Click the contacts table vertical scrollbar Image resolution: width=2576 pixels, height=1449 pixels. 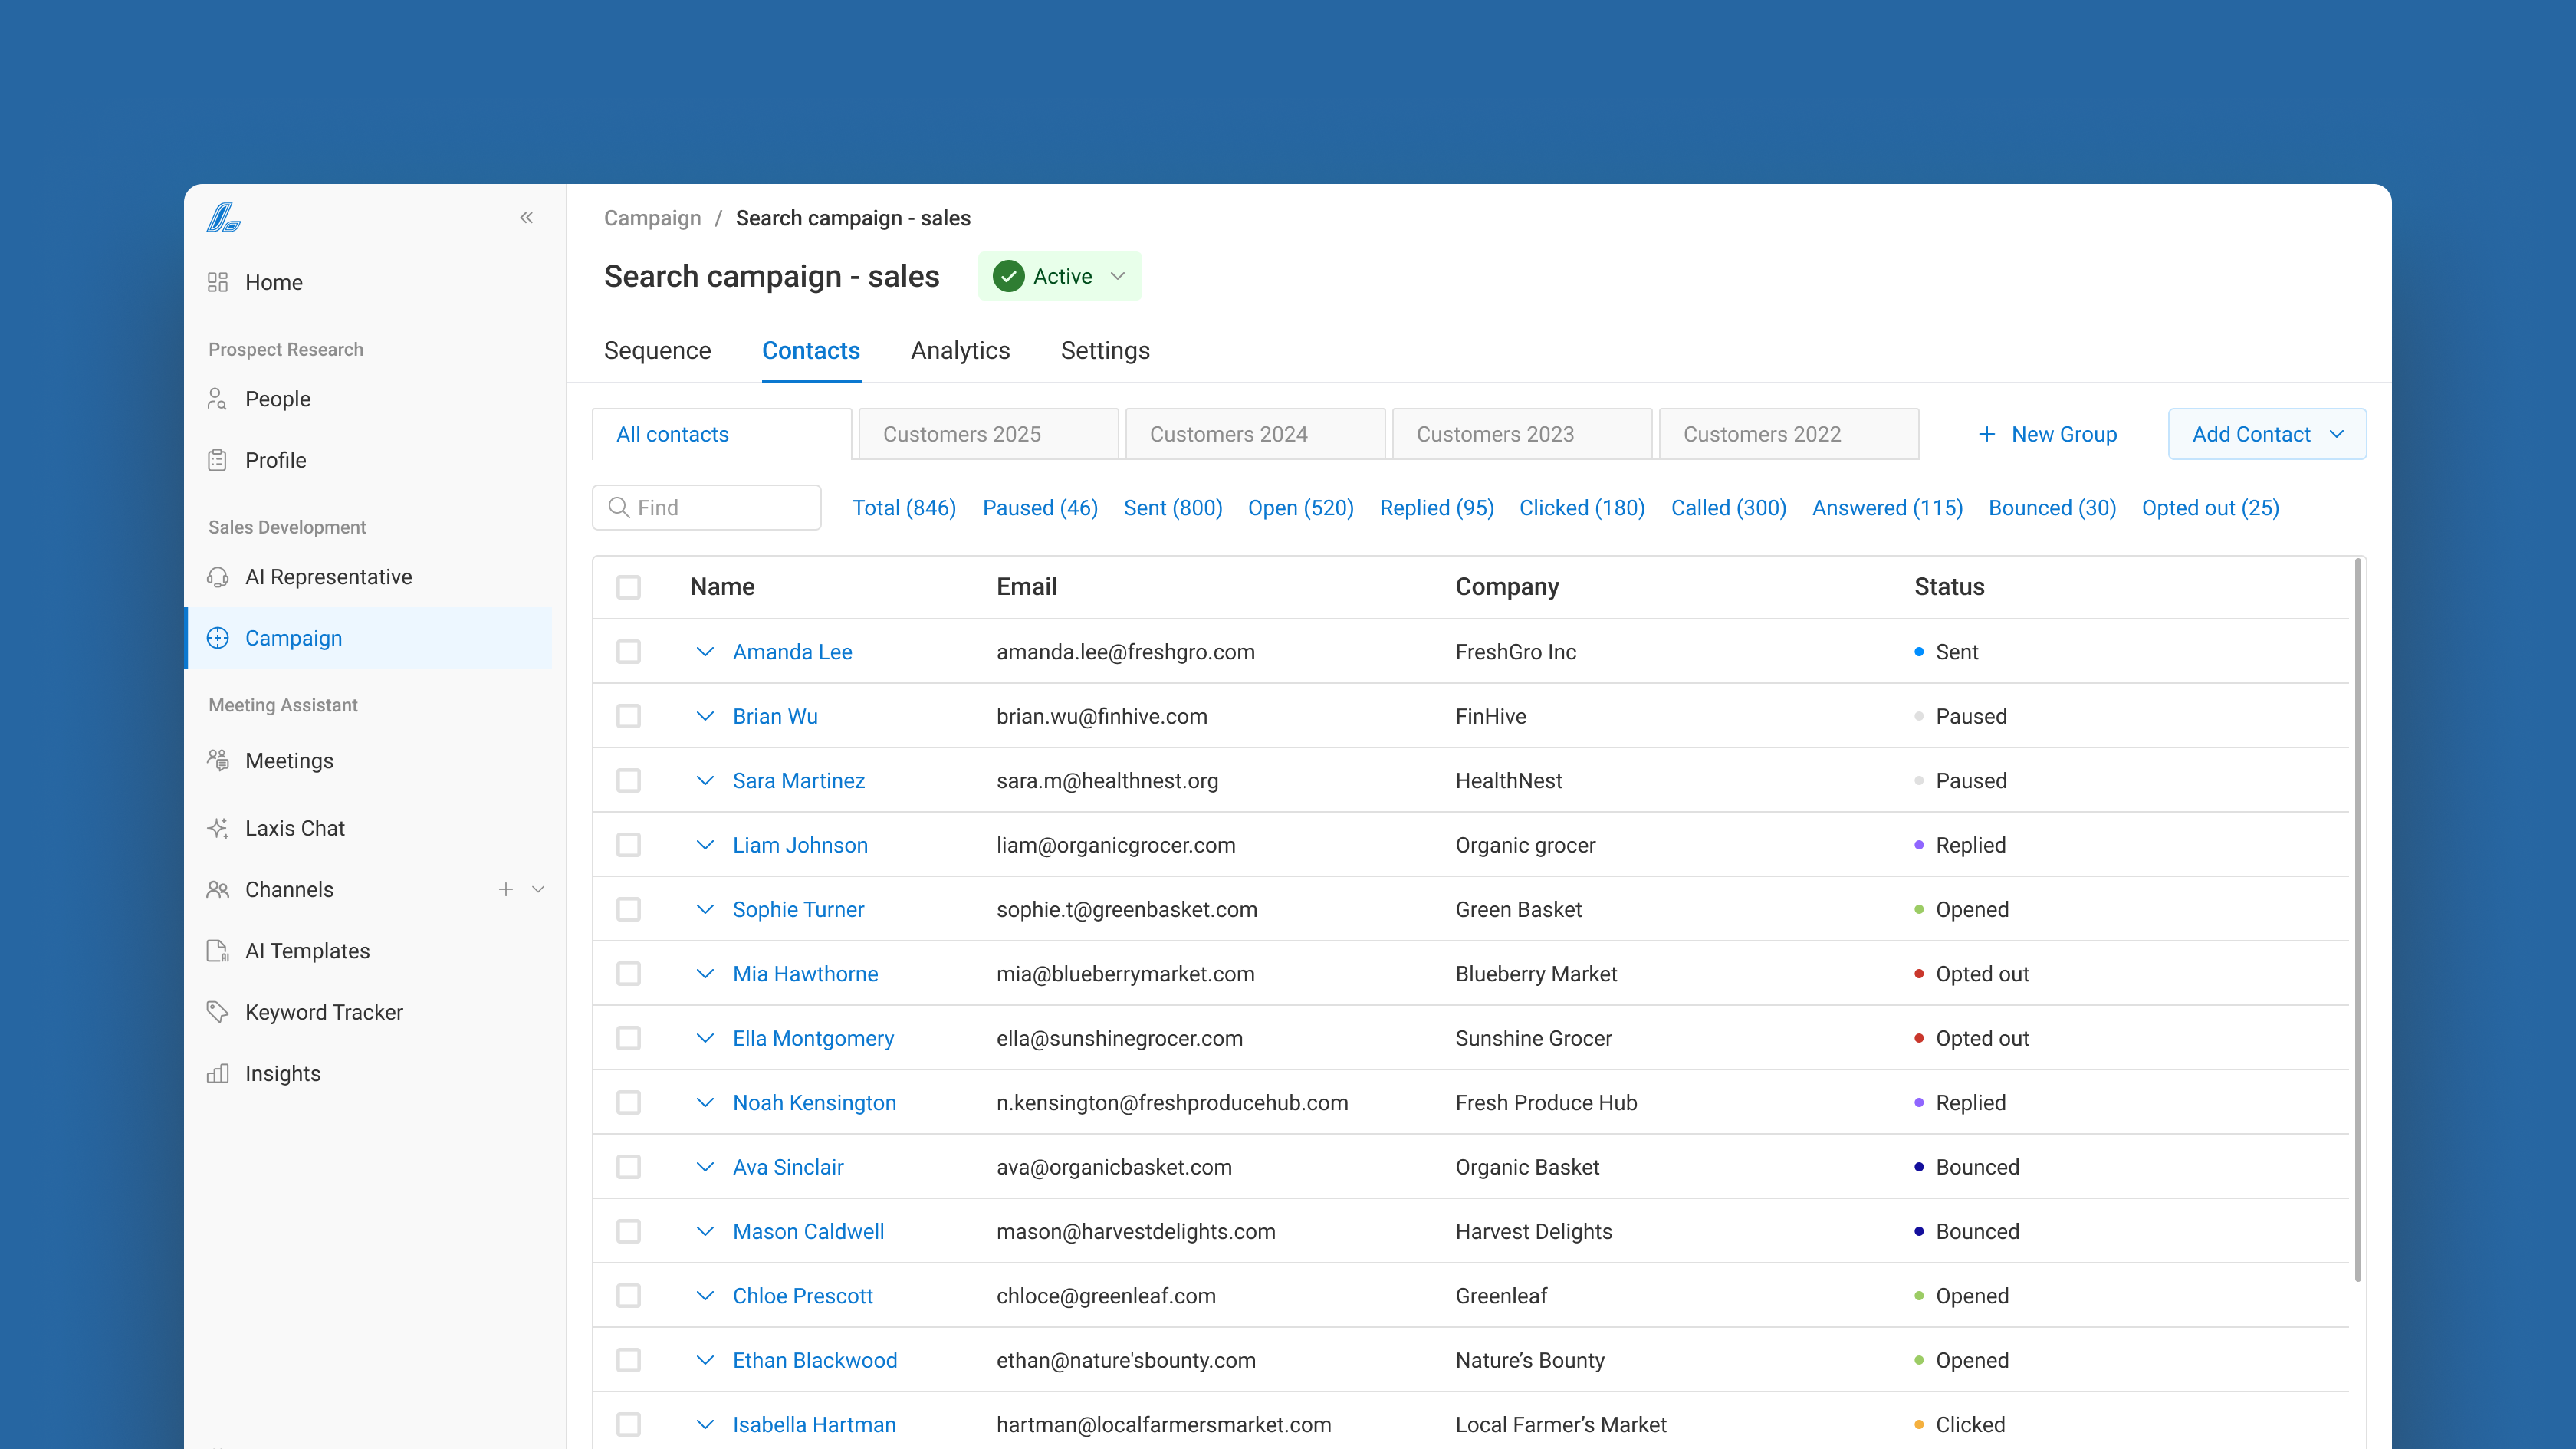[x=2357, y=920]
